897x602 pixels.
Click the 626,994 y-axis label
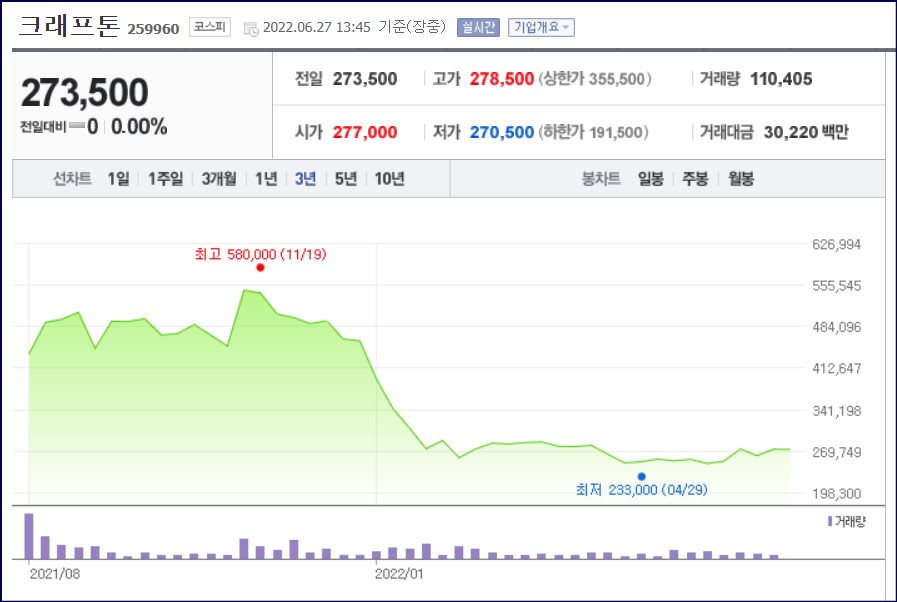836,245
